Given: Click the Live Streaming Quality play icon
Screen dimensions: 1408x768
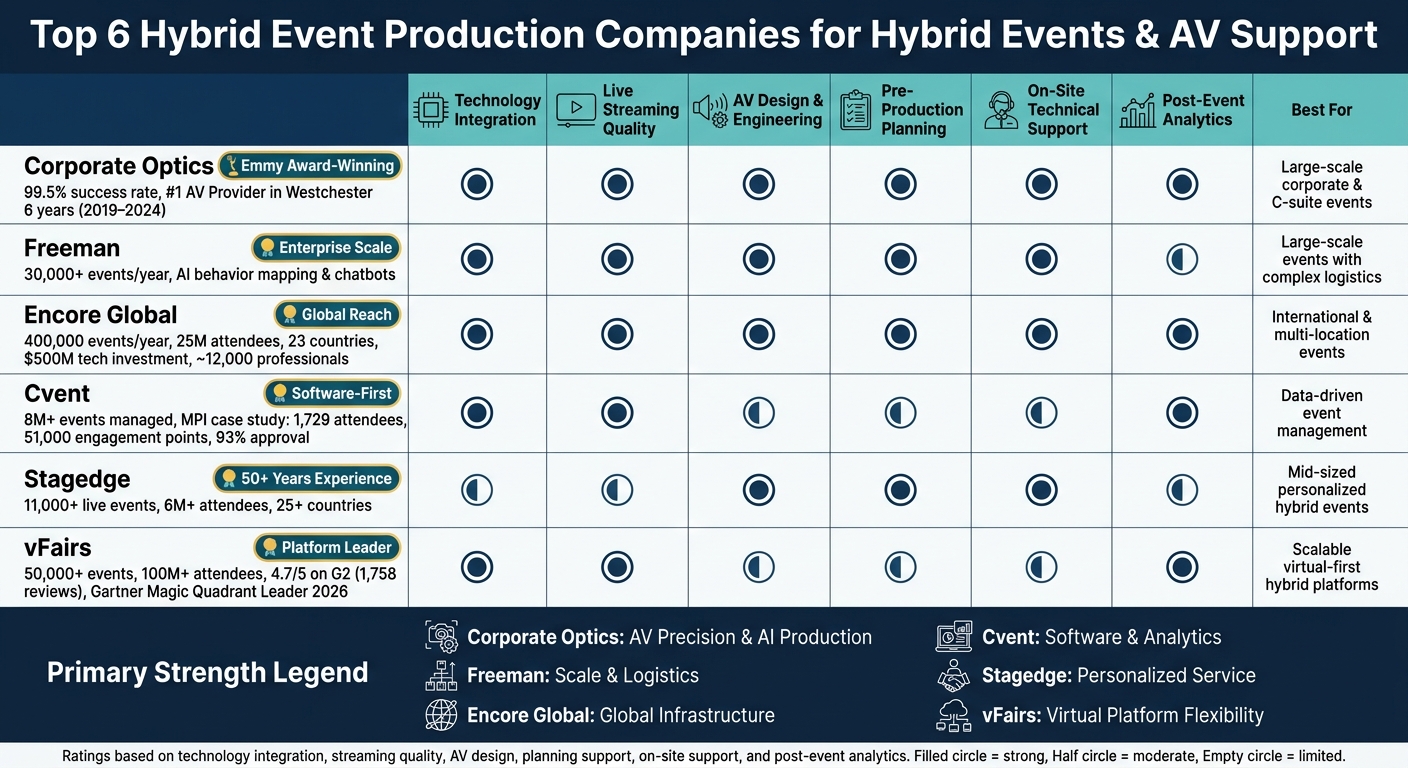Looking at the screenshot, I should point(575,109).
